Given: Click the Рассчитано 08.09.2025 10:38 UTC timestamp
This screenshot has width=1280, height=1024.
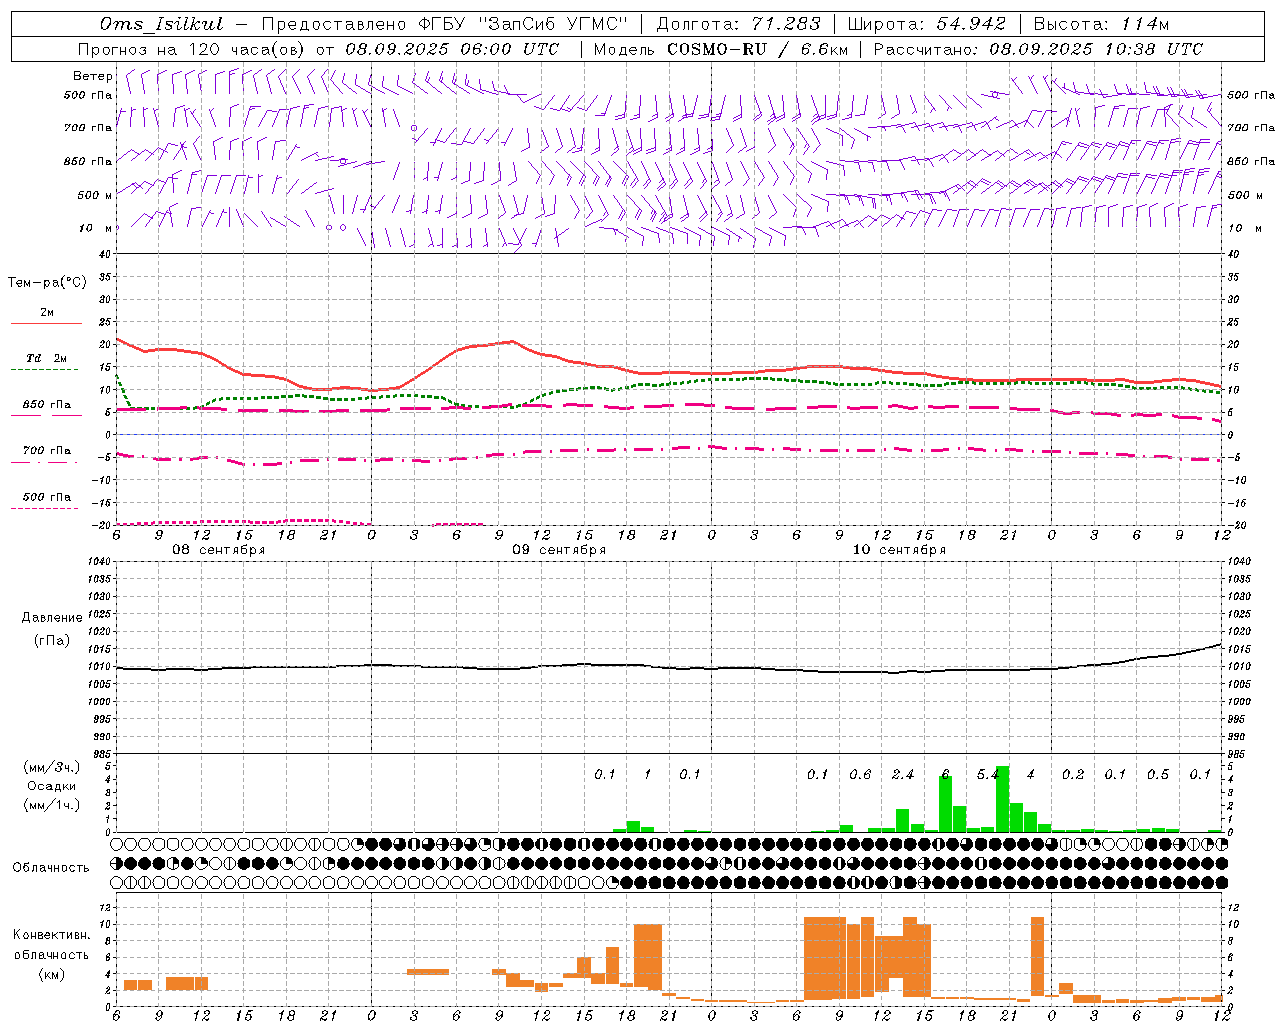Looking at the screenshot, I should pos(1038,49).
